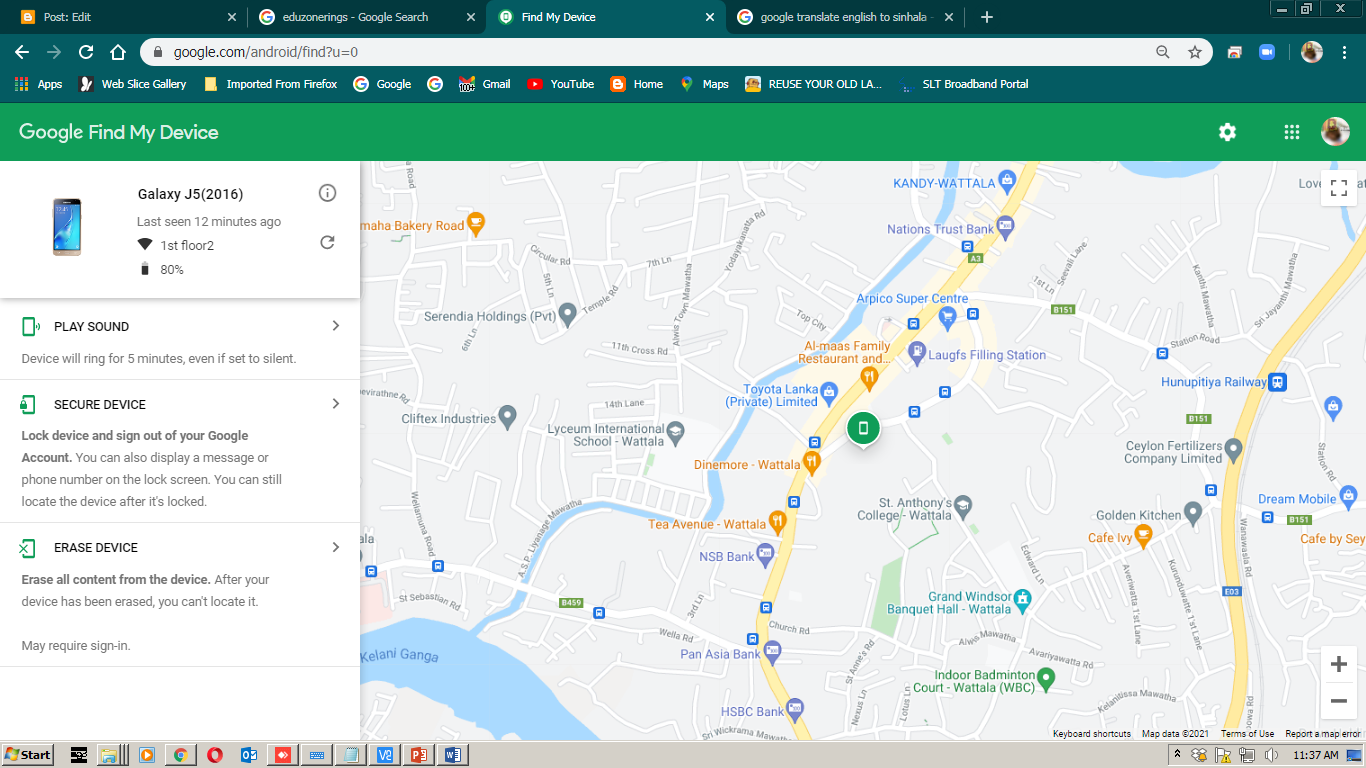Click the Secure Device lock icon
Image resolution: width=1366 pixels, height=768 pixels.
click(x=30, y=403)
